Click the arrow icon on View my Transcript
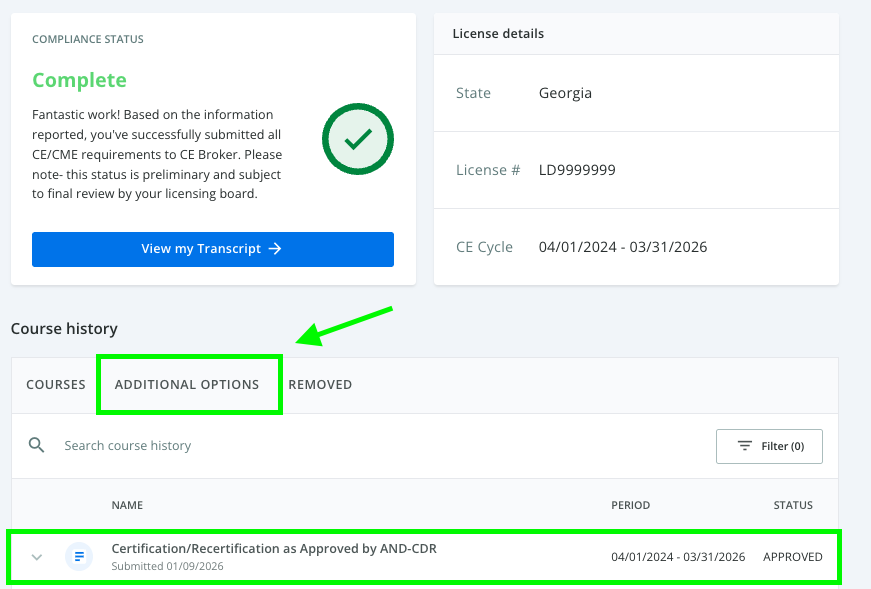 (276, 249)
